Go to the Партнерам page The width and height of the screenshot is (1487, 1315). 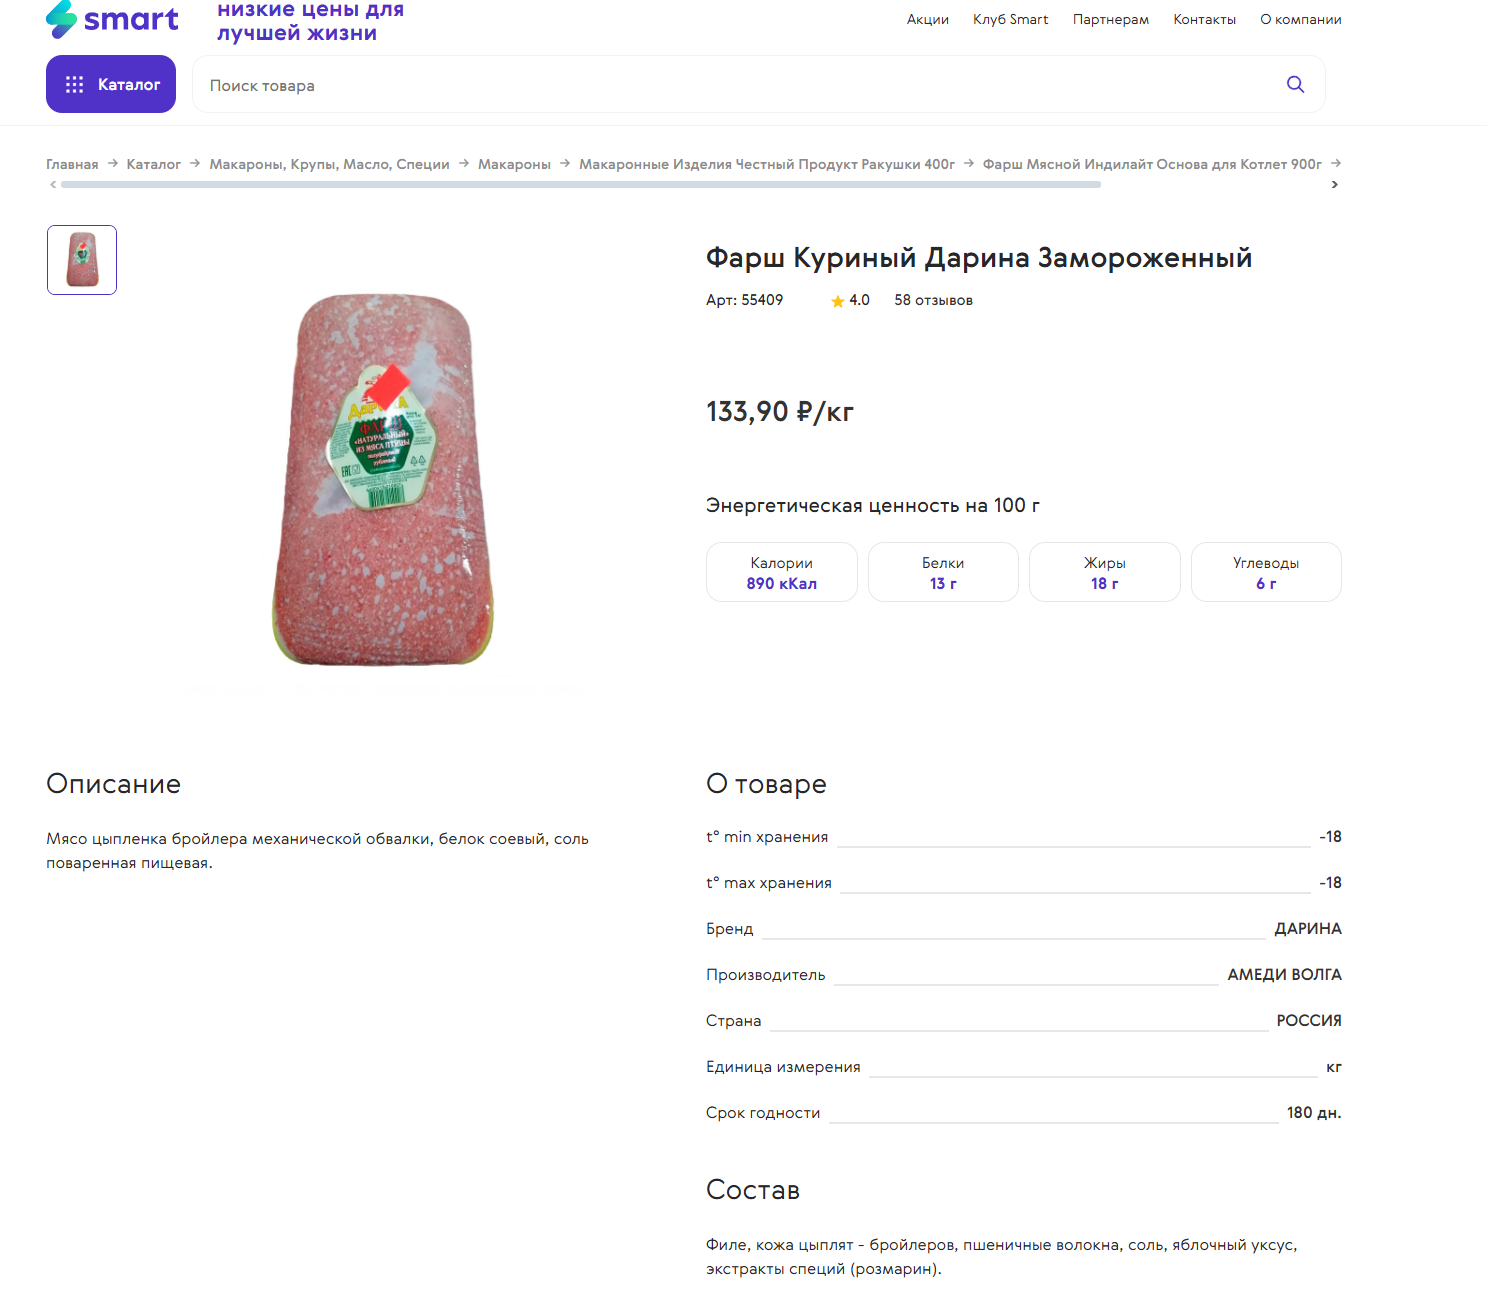pos(1110,20)
